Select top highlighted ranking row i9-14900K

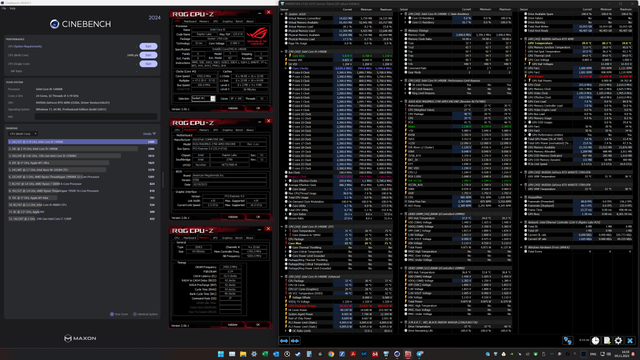[82, 142]
